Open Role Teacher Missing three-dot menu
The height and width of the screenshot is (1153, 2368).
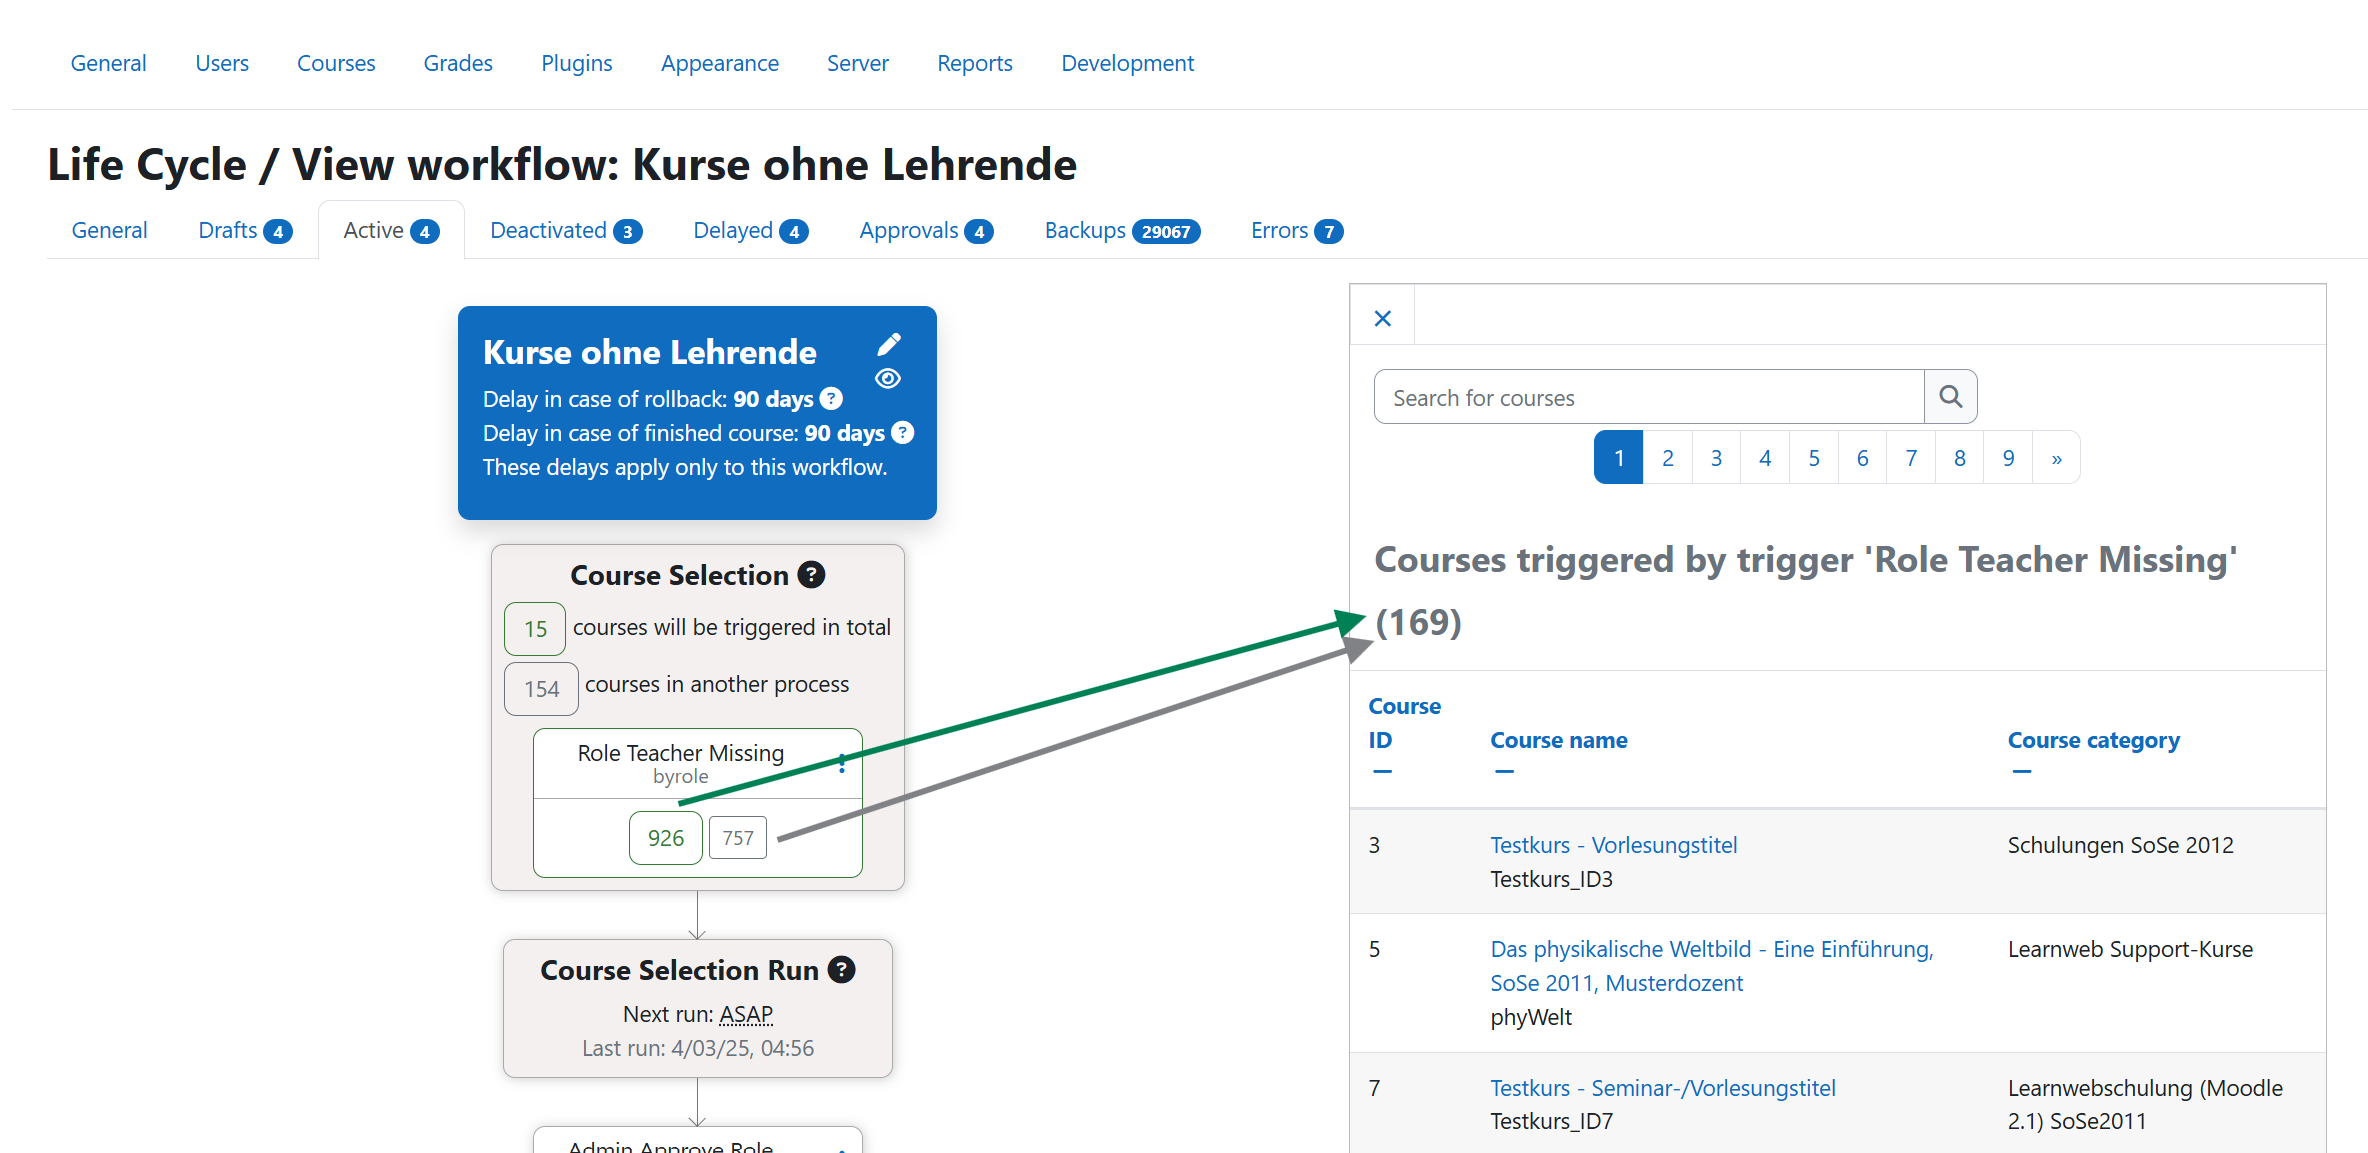coord(842,763)
